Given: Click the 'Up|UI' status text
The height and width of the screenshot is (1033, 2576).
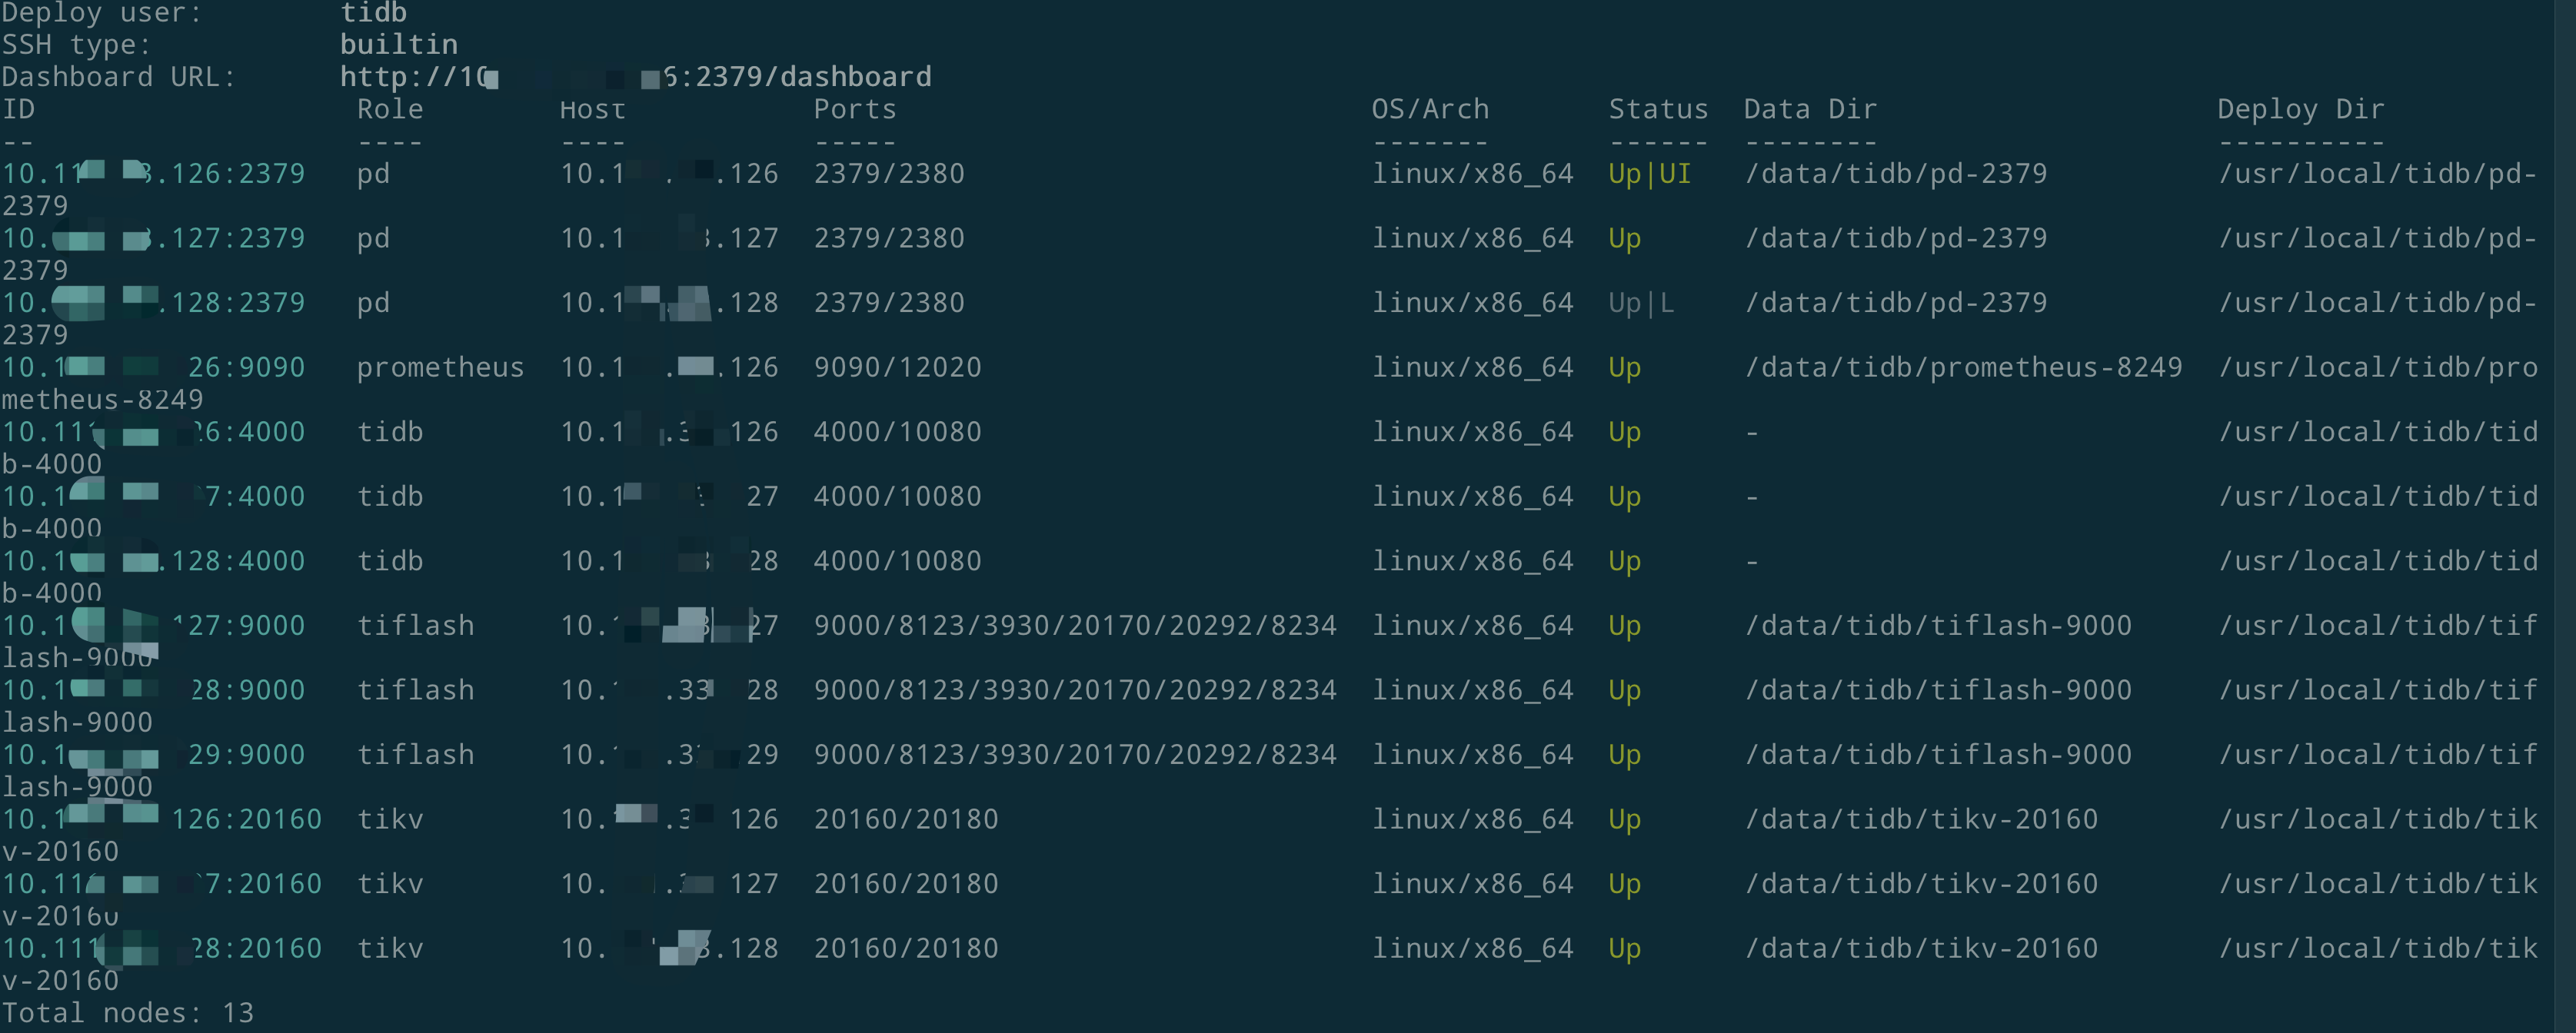Looking at the screenshot, I should (1649, 174).
